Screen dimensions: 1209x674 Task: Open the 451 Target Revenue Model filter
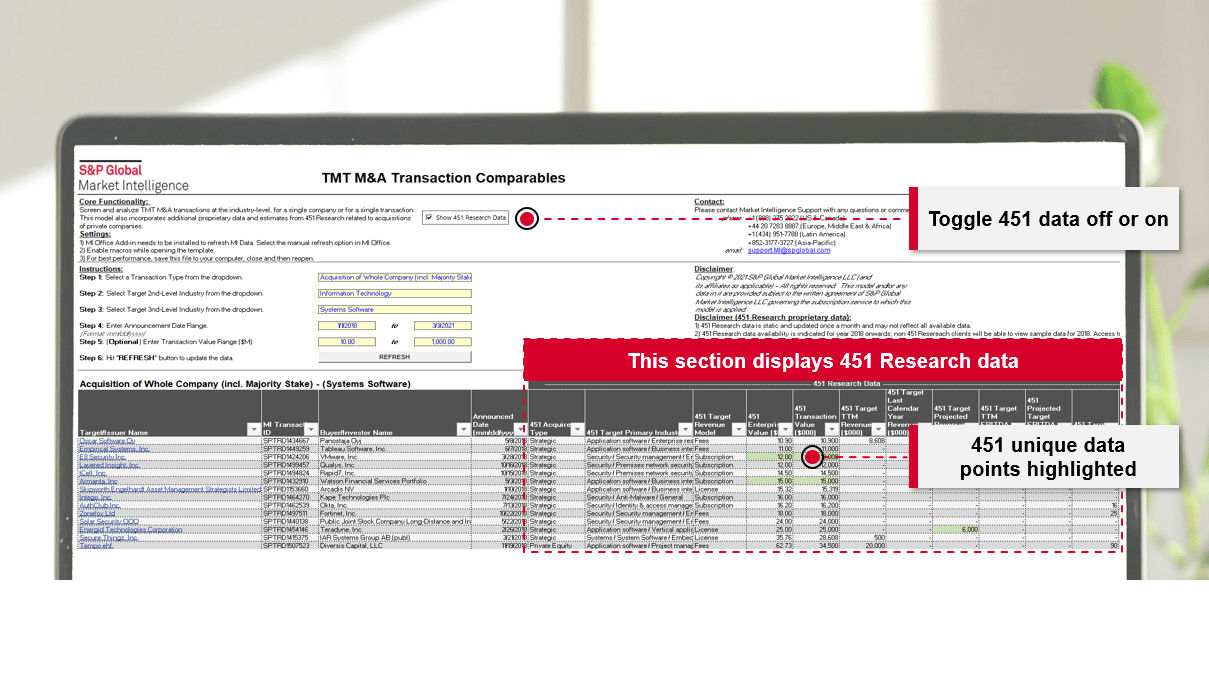739,429
